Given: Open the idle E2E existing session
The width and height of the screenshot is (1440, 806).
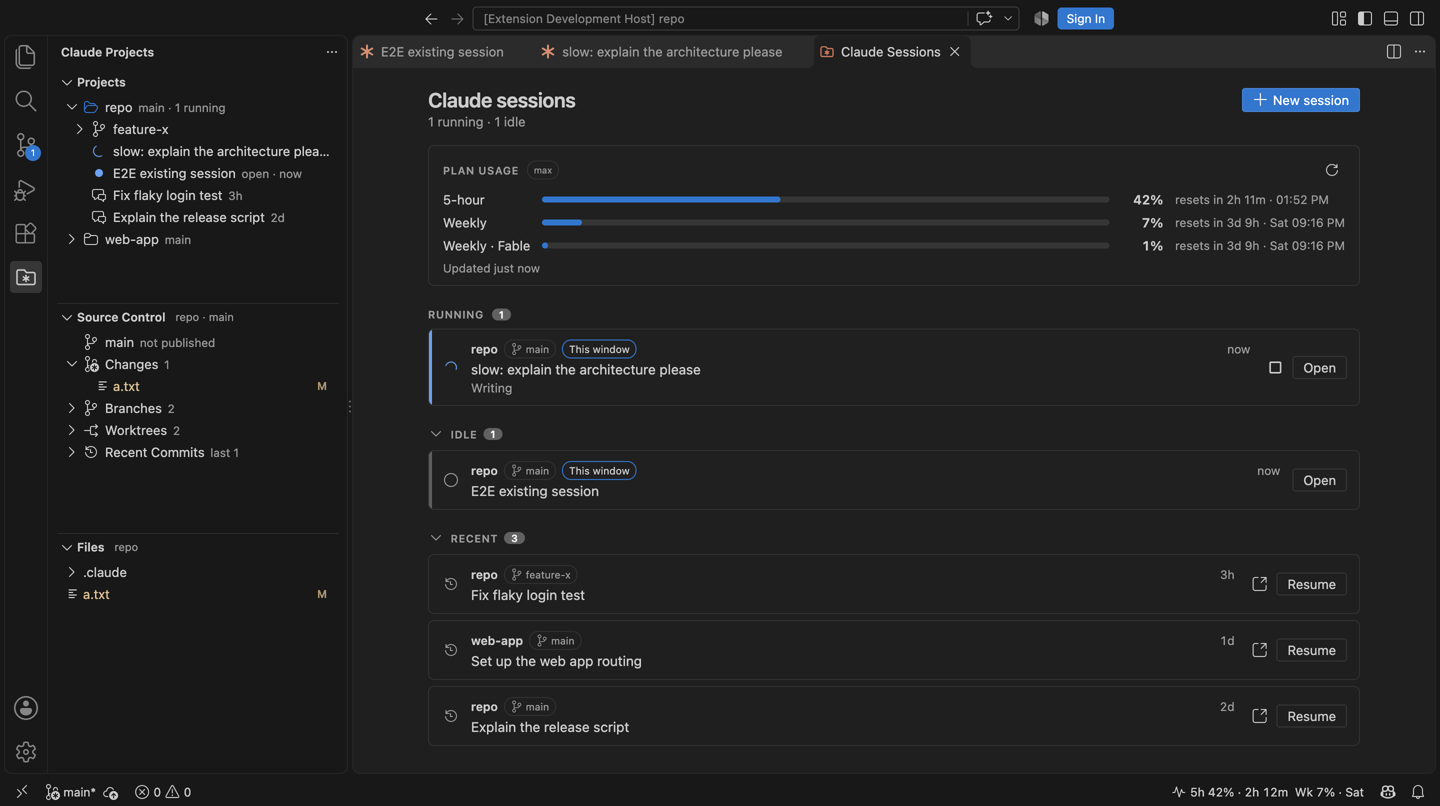Looking at the screenshot, I should (x=1319, y=480).
